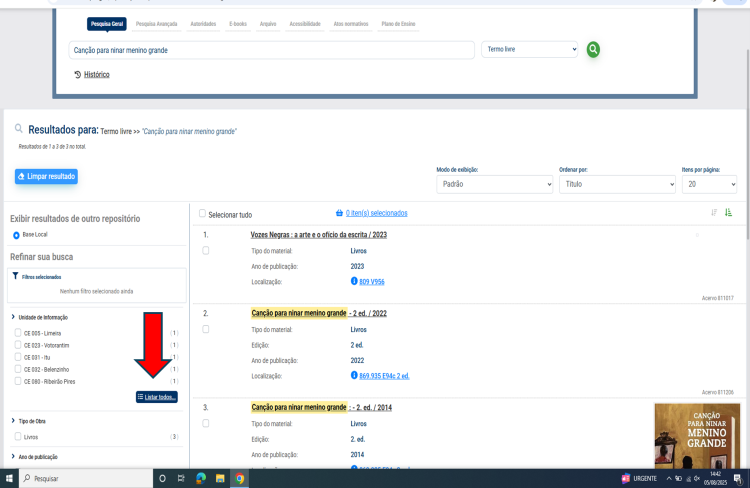Switch to the Pesquisa Avançada tab
Screen dimensions: 750x488
tap(159, 24)
